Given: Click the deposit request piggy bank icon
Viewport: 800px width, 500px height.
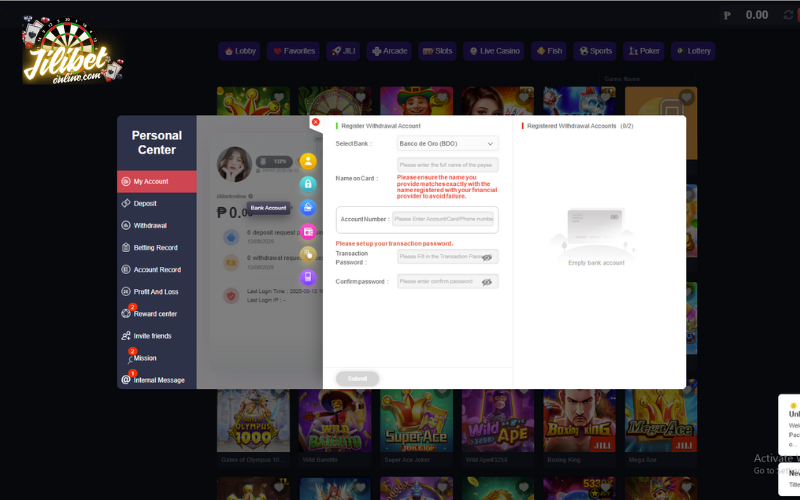Looking at the screenshot, I should (x=231, y=237).
